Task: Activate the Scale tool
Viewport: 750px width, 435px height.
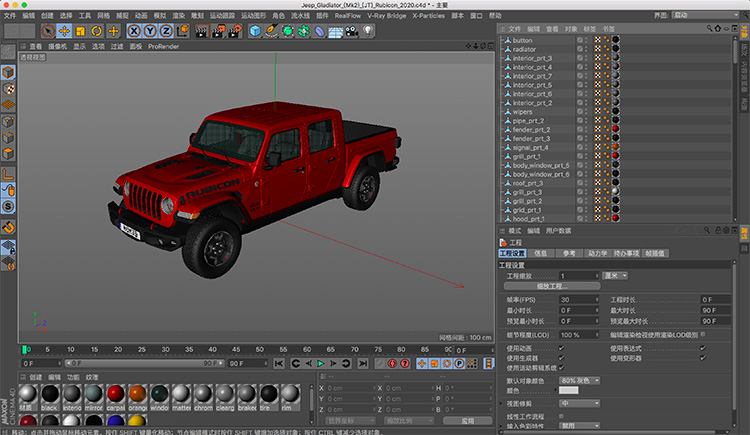Action: 80,31
